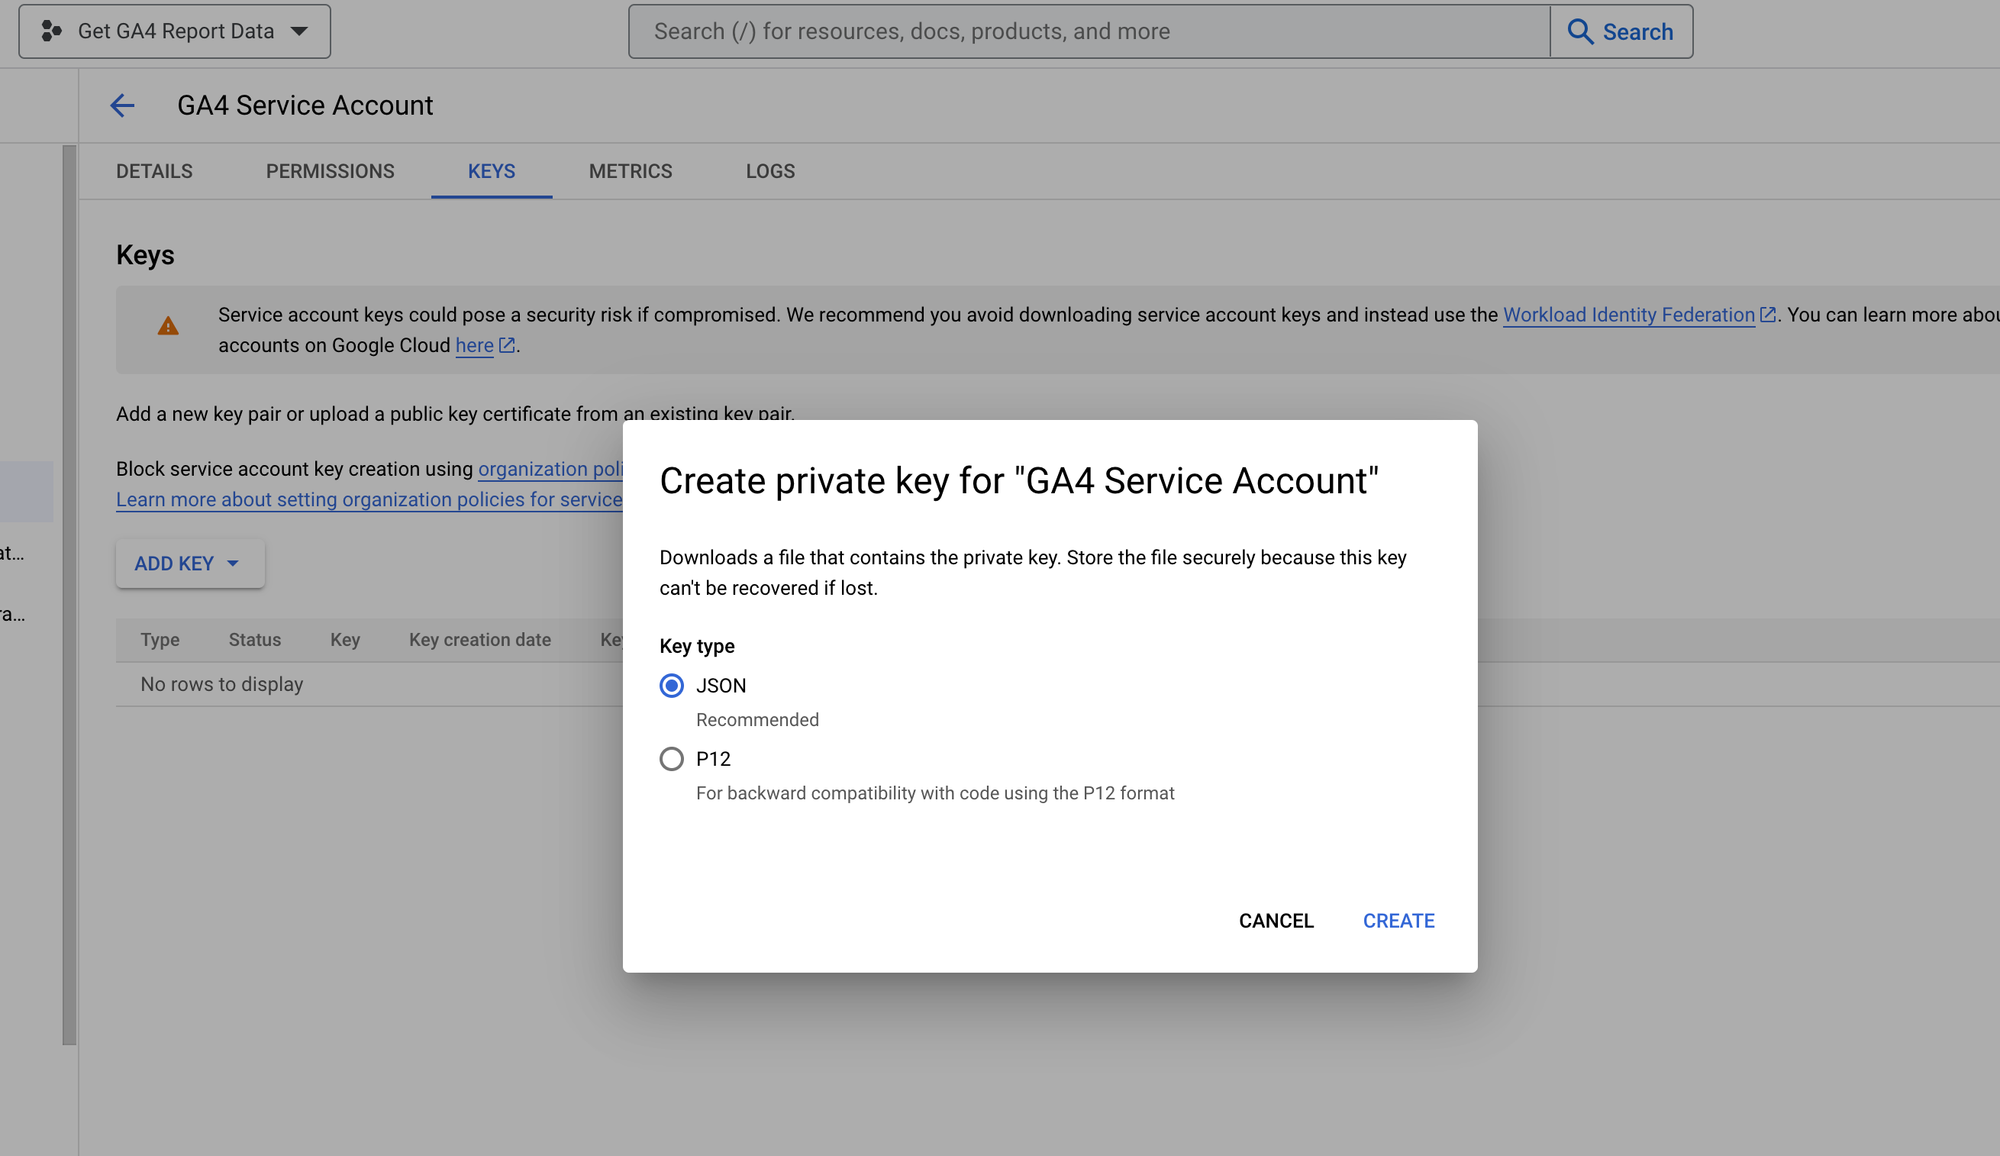Click the Workload Identity Federation external link icon

pyautogui.click(x=1766, y=315)
